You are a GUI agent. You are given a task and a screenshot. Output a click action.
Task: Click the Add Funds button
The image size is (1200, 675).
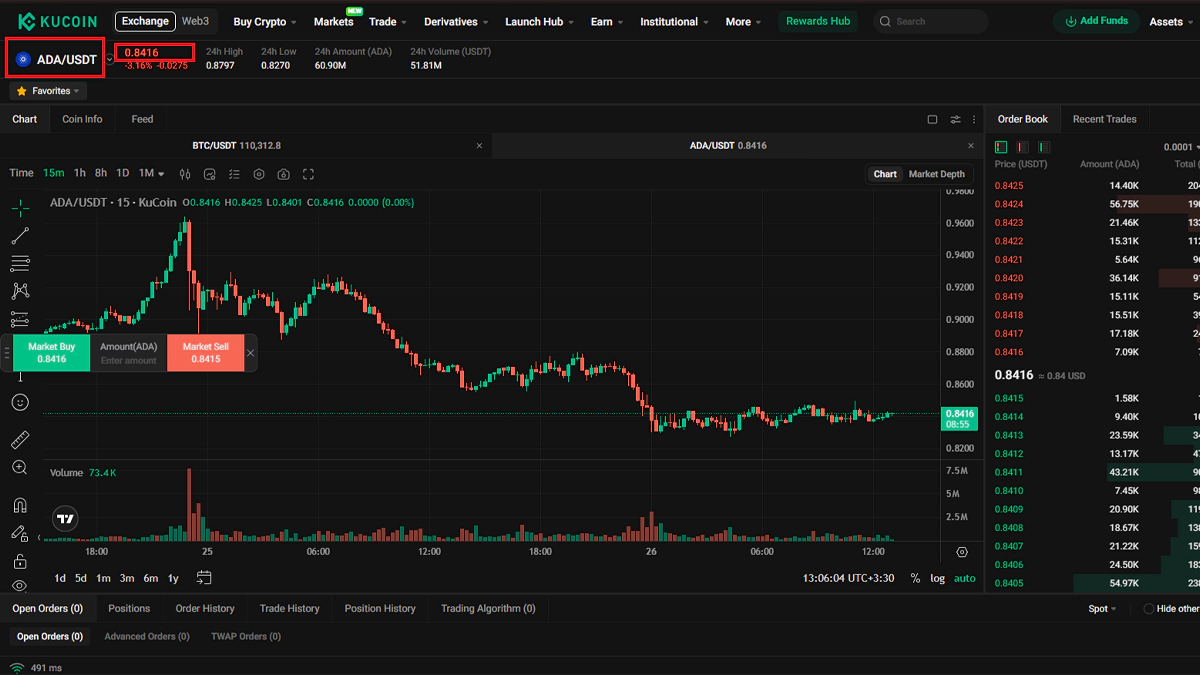click(x=1097, y=21)
